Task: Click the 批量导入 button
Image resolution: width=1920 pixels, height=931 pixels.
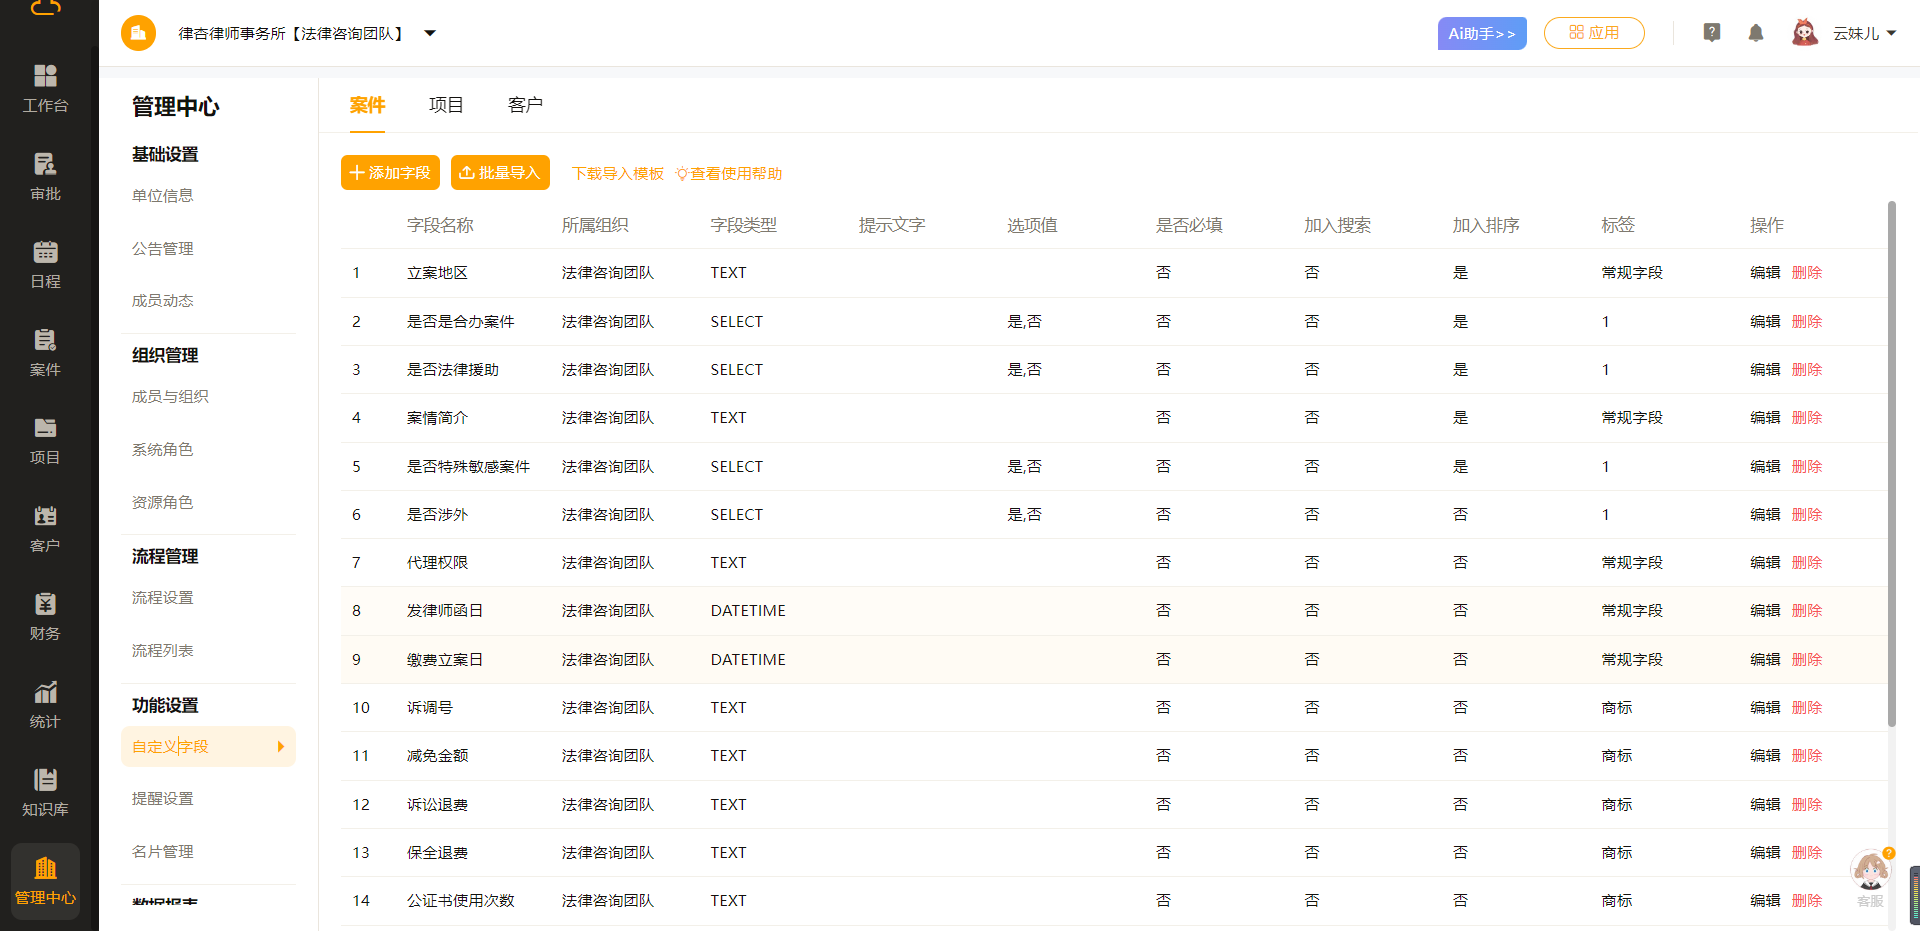Action: click(500, 172)
